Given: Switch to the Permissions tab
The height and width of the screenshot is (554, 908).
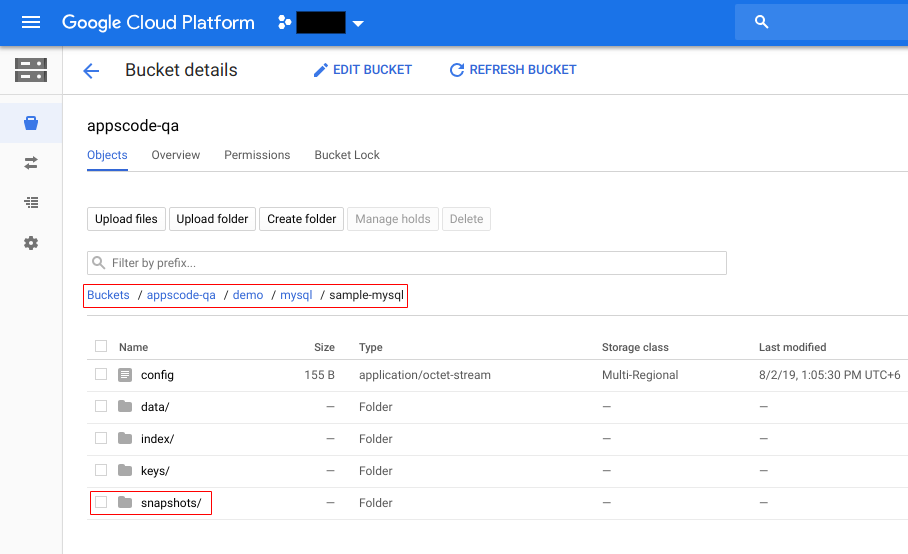Looking at the screenshot, I should (x=257, y=155).
